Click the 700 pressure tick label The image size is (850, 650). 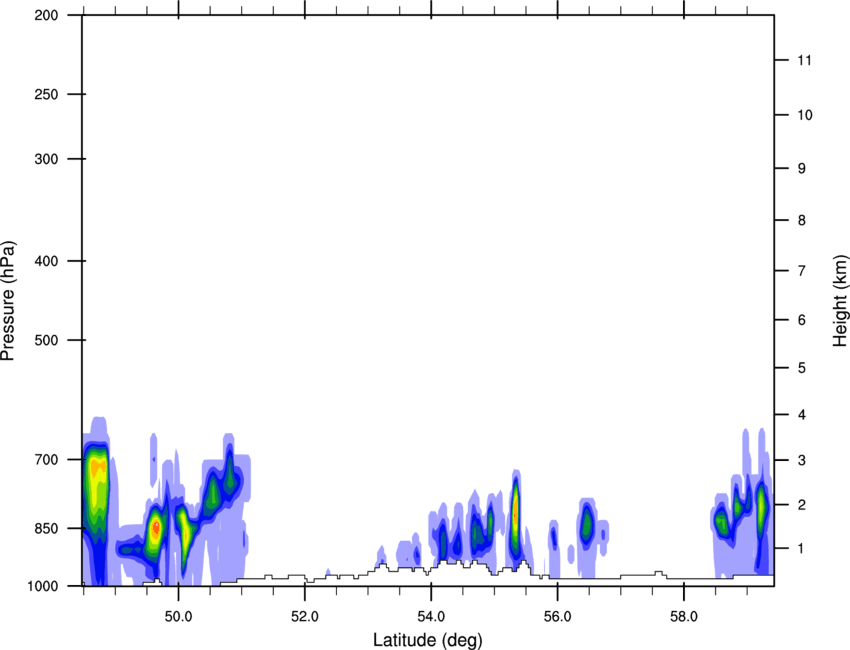tap(46, 459)
